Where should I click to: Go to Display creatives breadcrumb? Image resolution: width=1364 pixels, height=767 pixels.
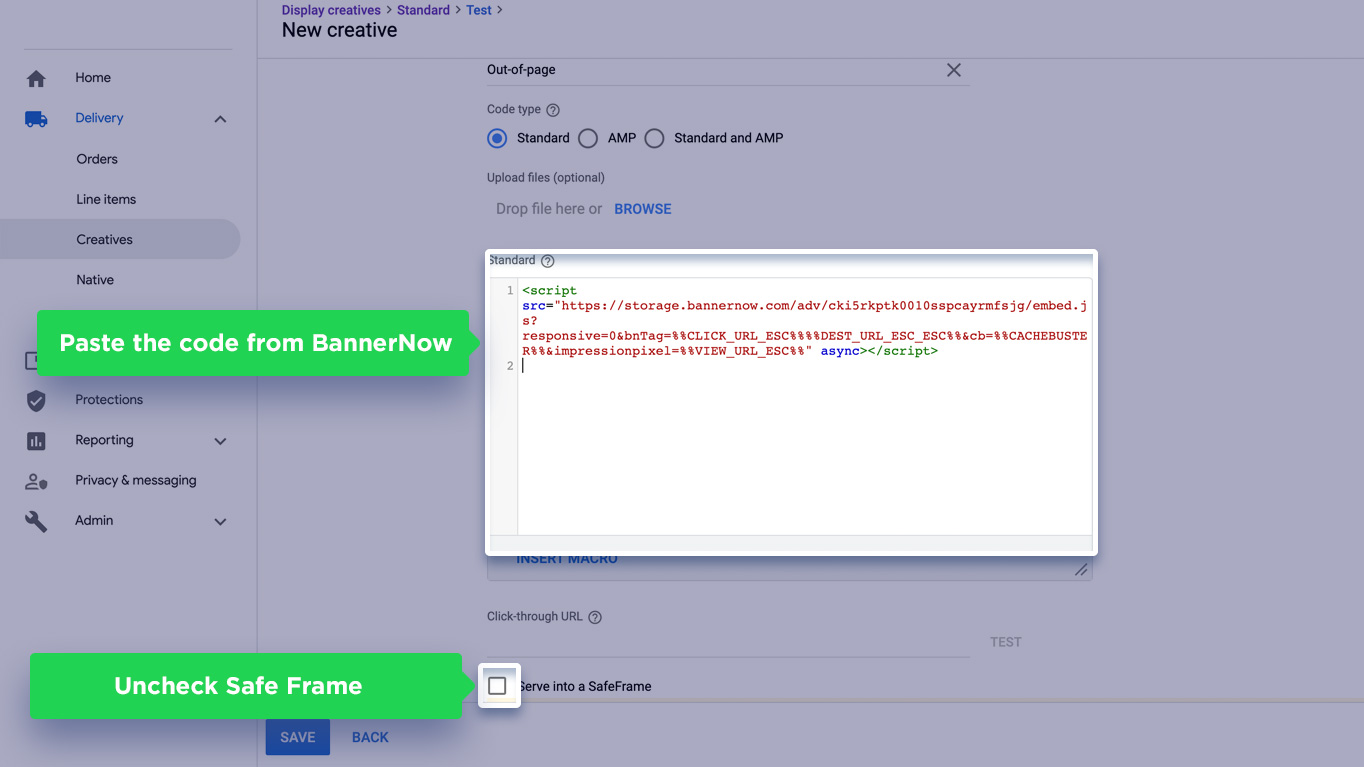pos(331,10)
